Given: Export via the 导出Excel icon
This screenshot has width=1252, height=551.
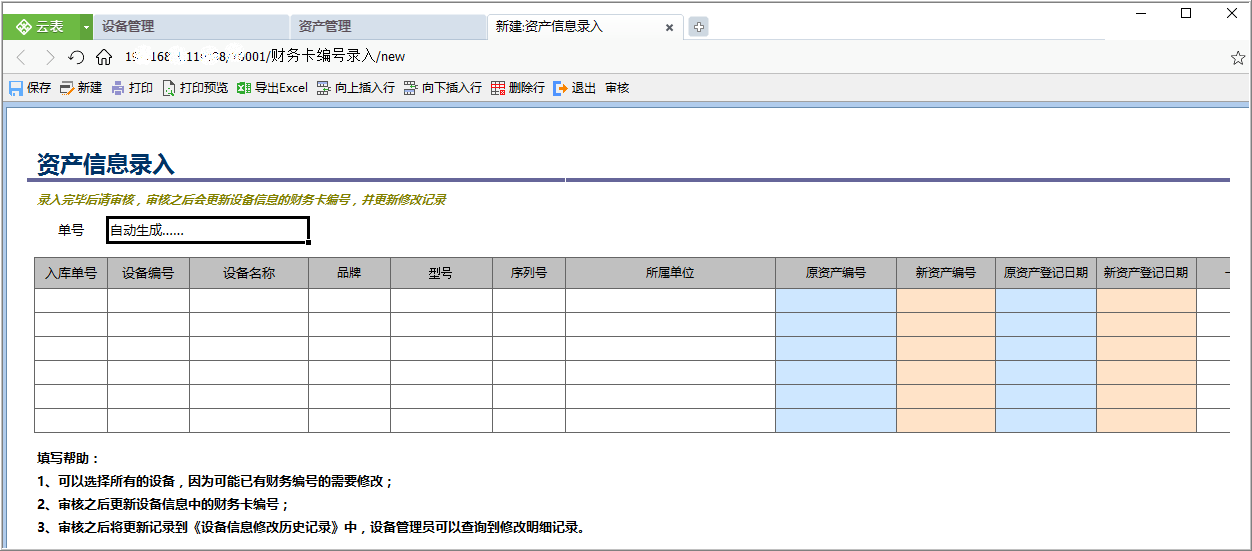Looking at the screenshot, I should [244, 88].
